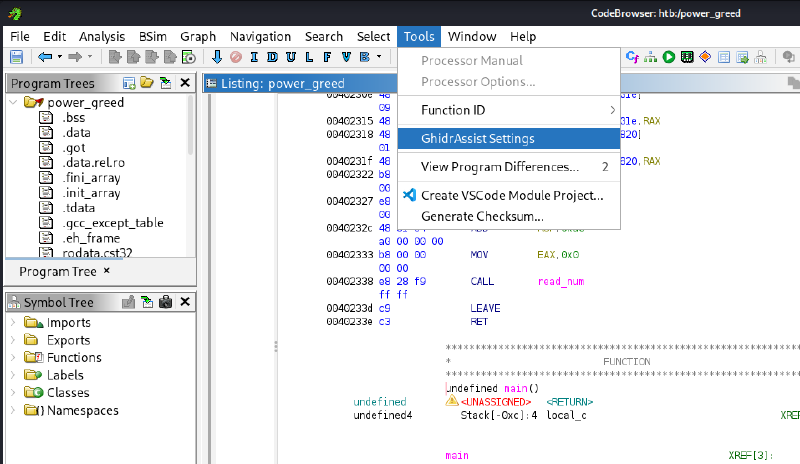Select the Program Tree tab
800x464 pixels.
(58, 271)
